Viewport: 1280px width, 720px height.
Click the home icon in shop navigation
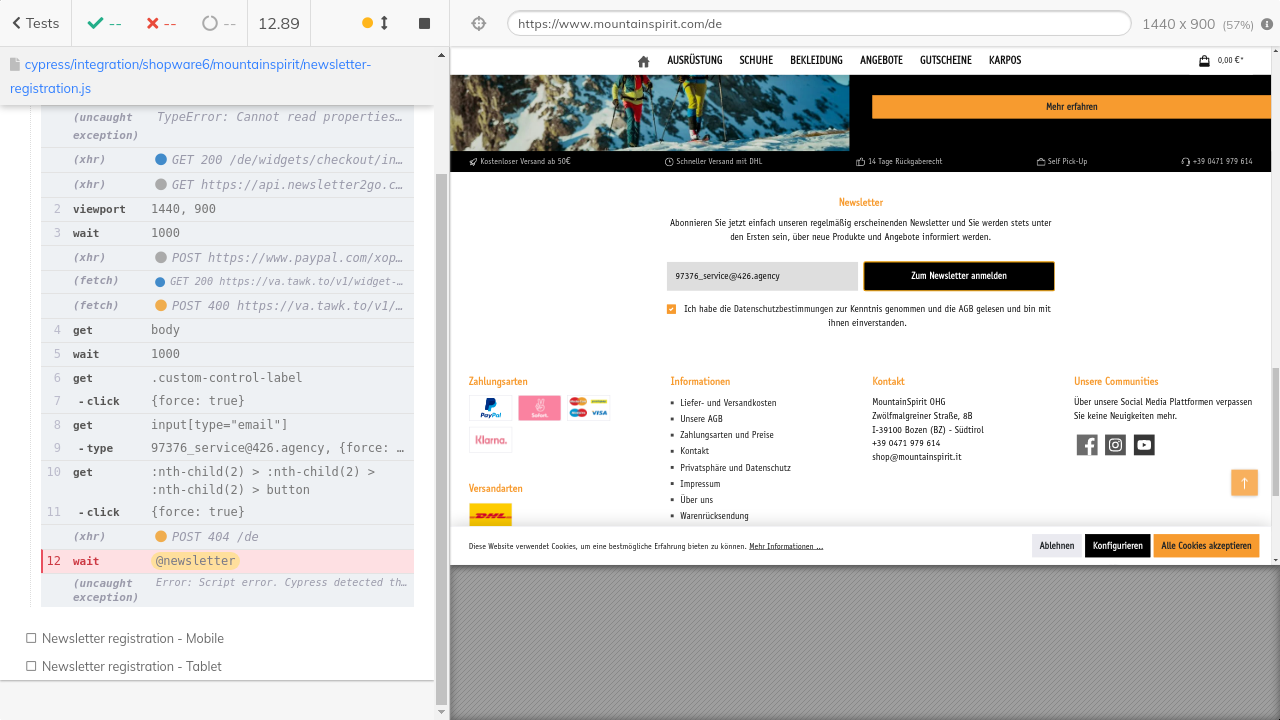click(x=643, y=61)
